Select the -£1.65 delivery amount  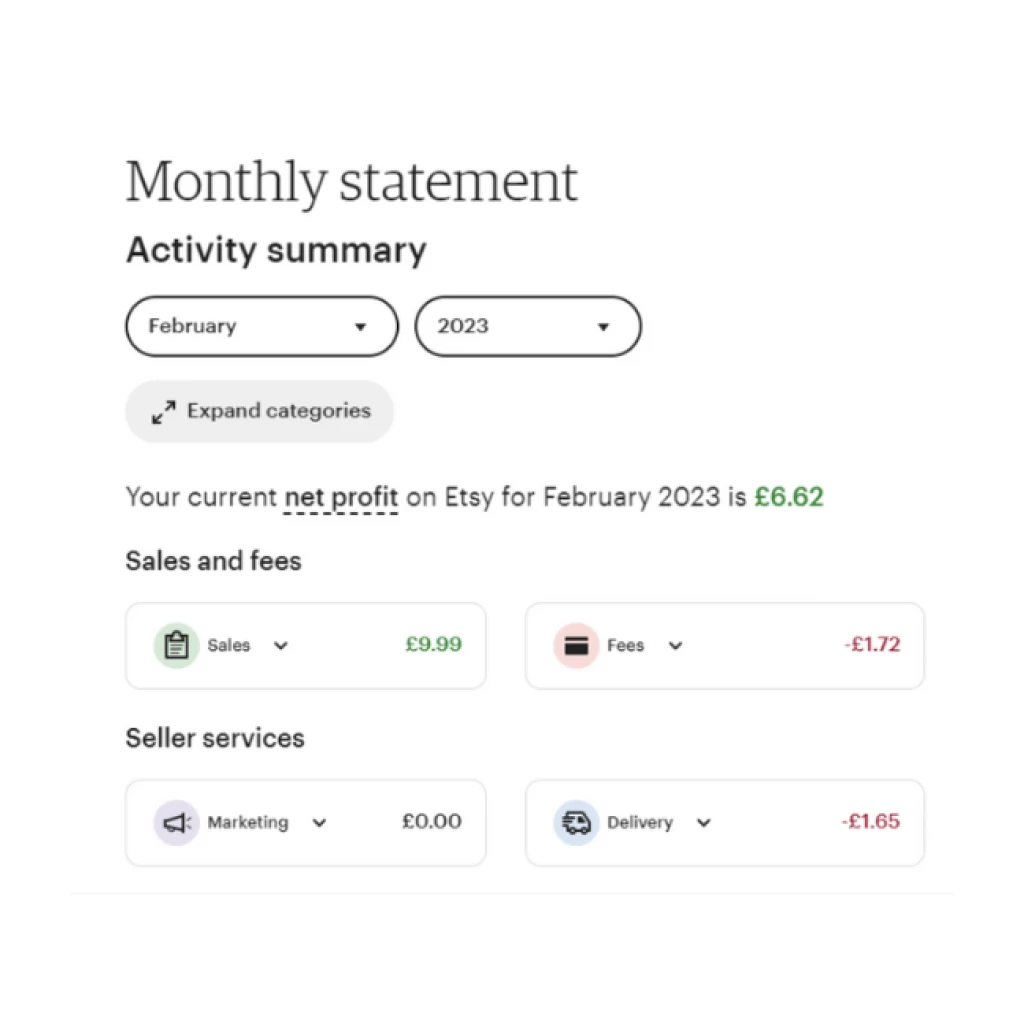pos(871,822)
